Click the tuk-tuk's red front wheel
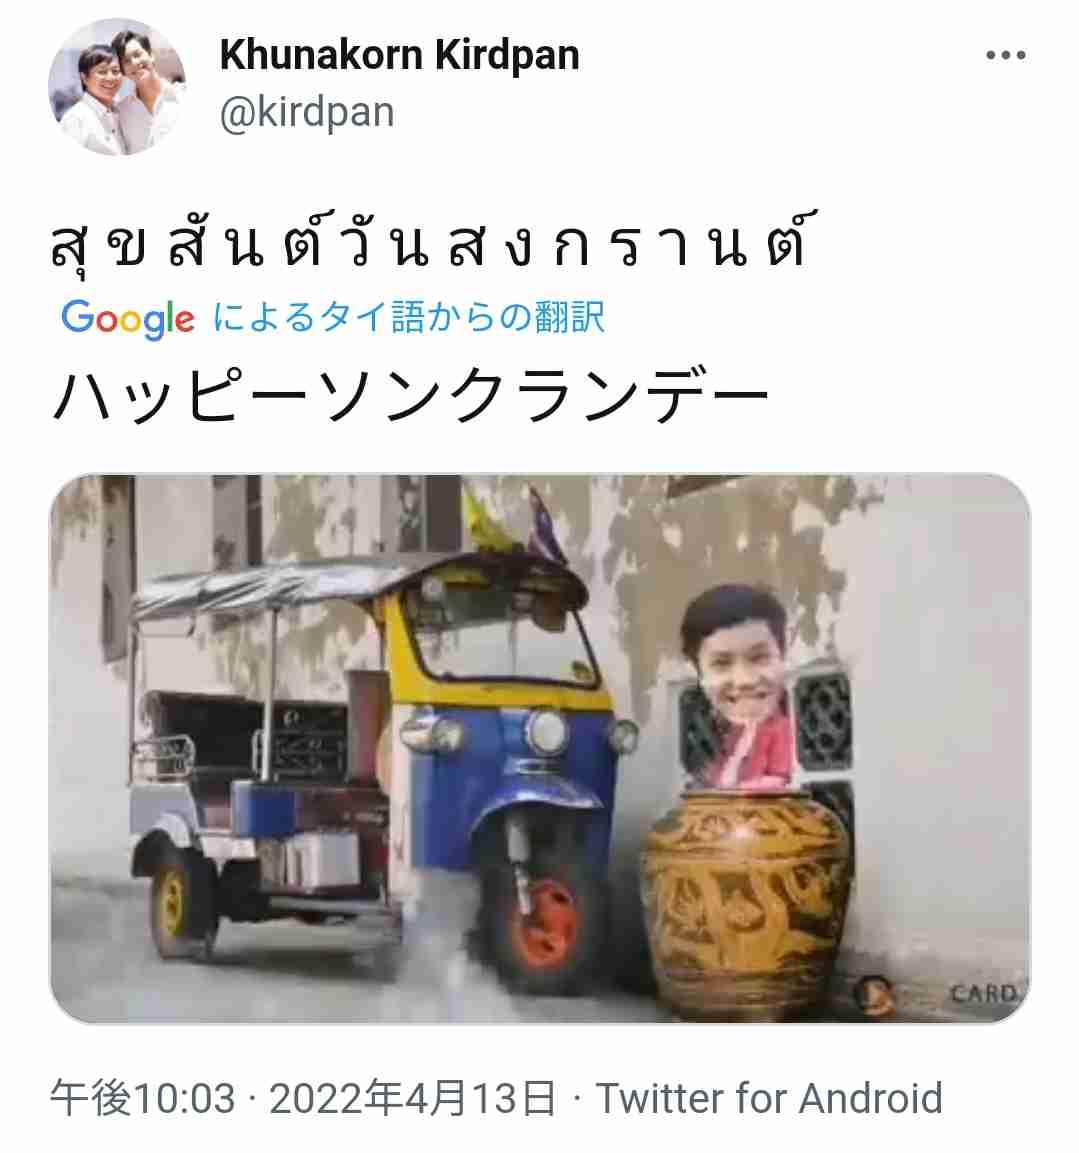 548,923
